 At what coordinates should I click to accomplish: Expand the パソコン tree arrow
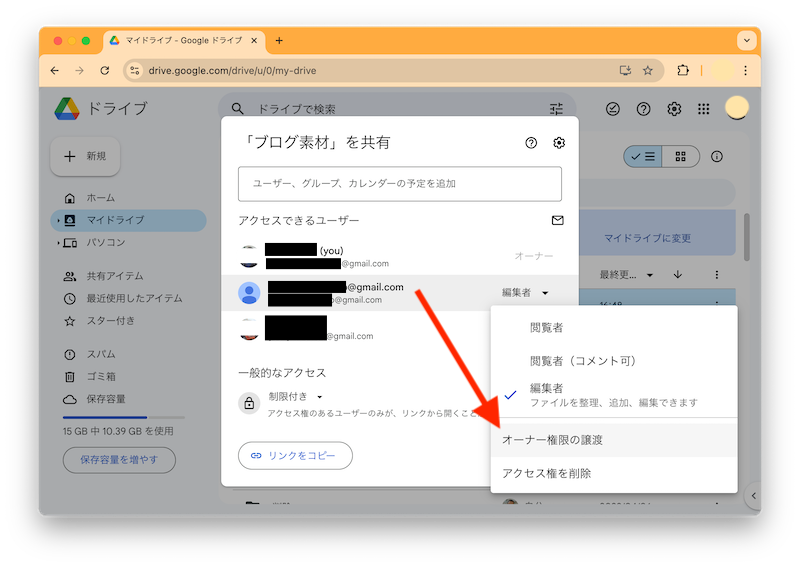tap(58, 243)
